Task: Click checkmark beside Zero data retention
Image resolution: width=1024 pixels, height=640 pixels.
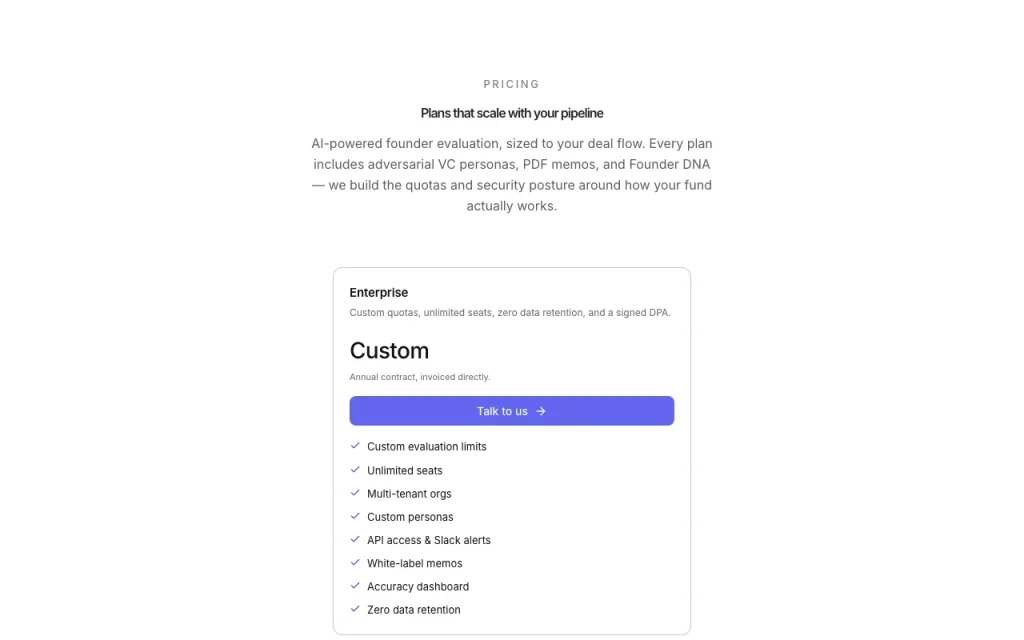Action: point(355,609)
